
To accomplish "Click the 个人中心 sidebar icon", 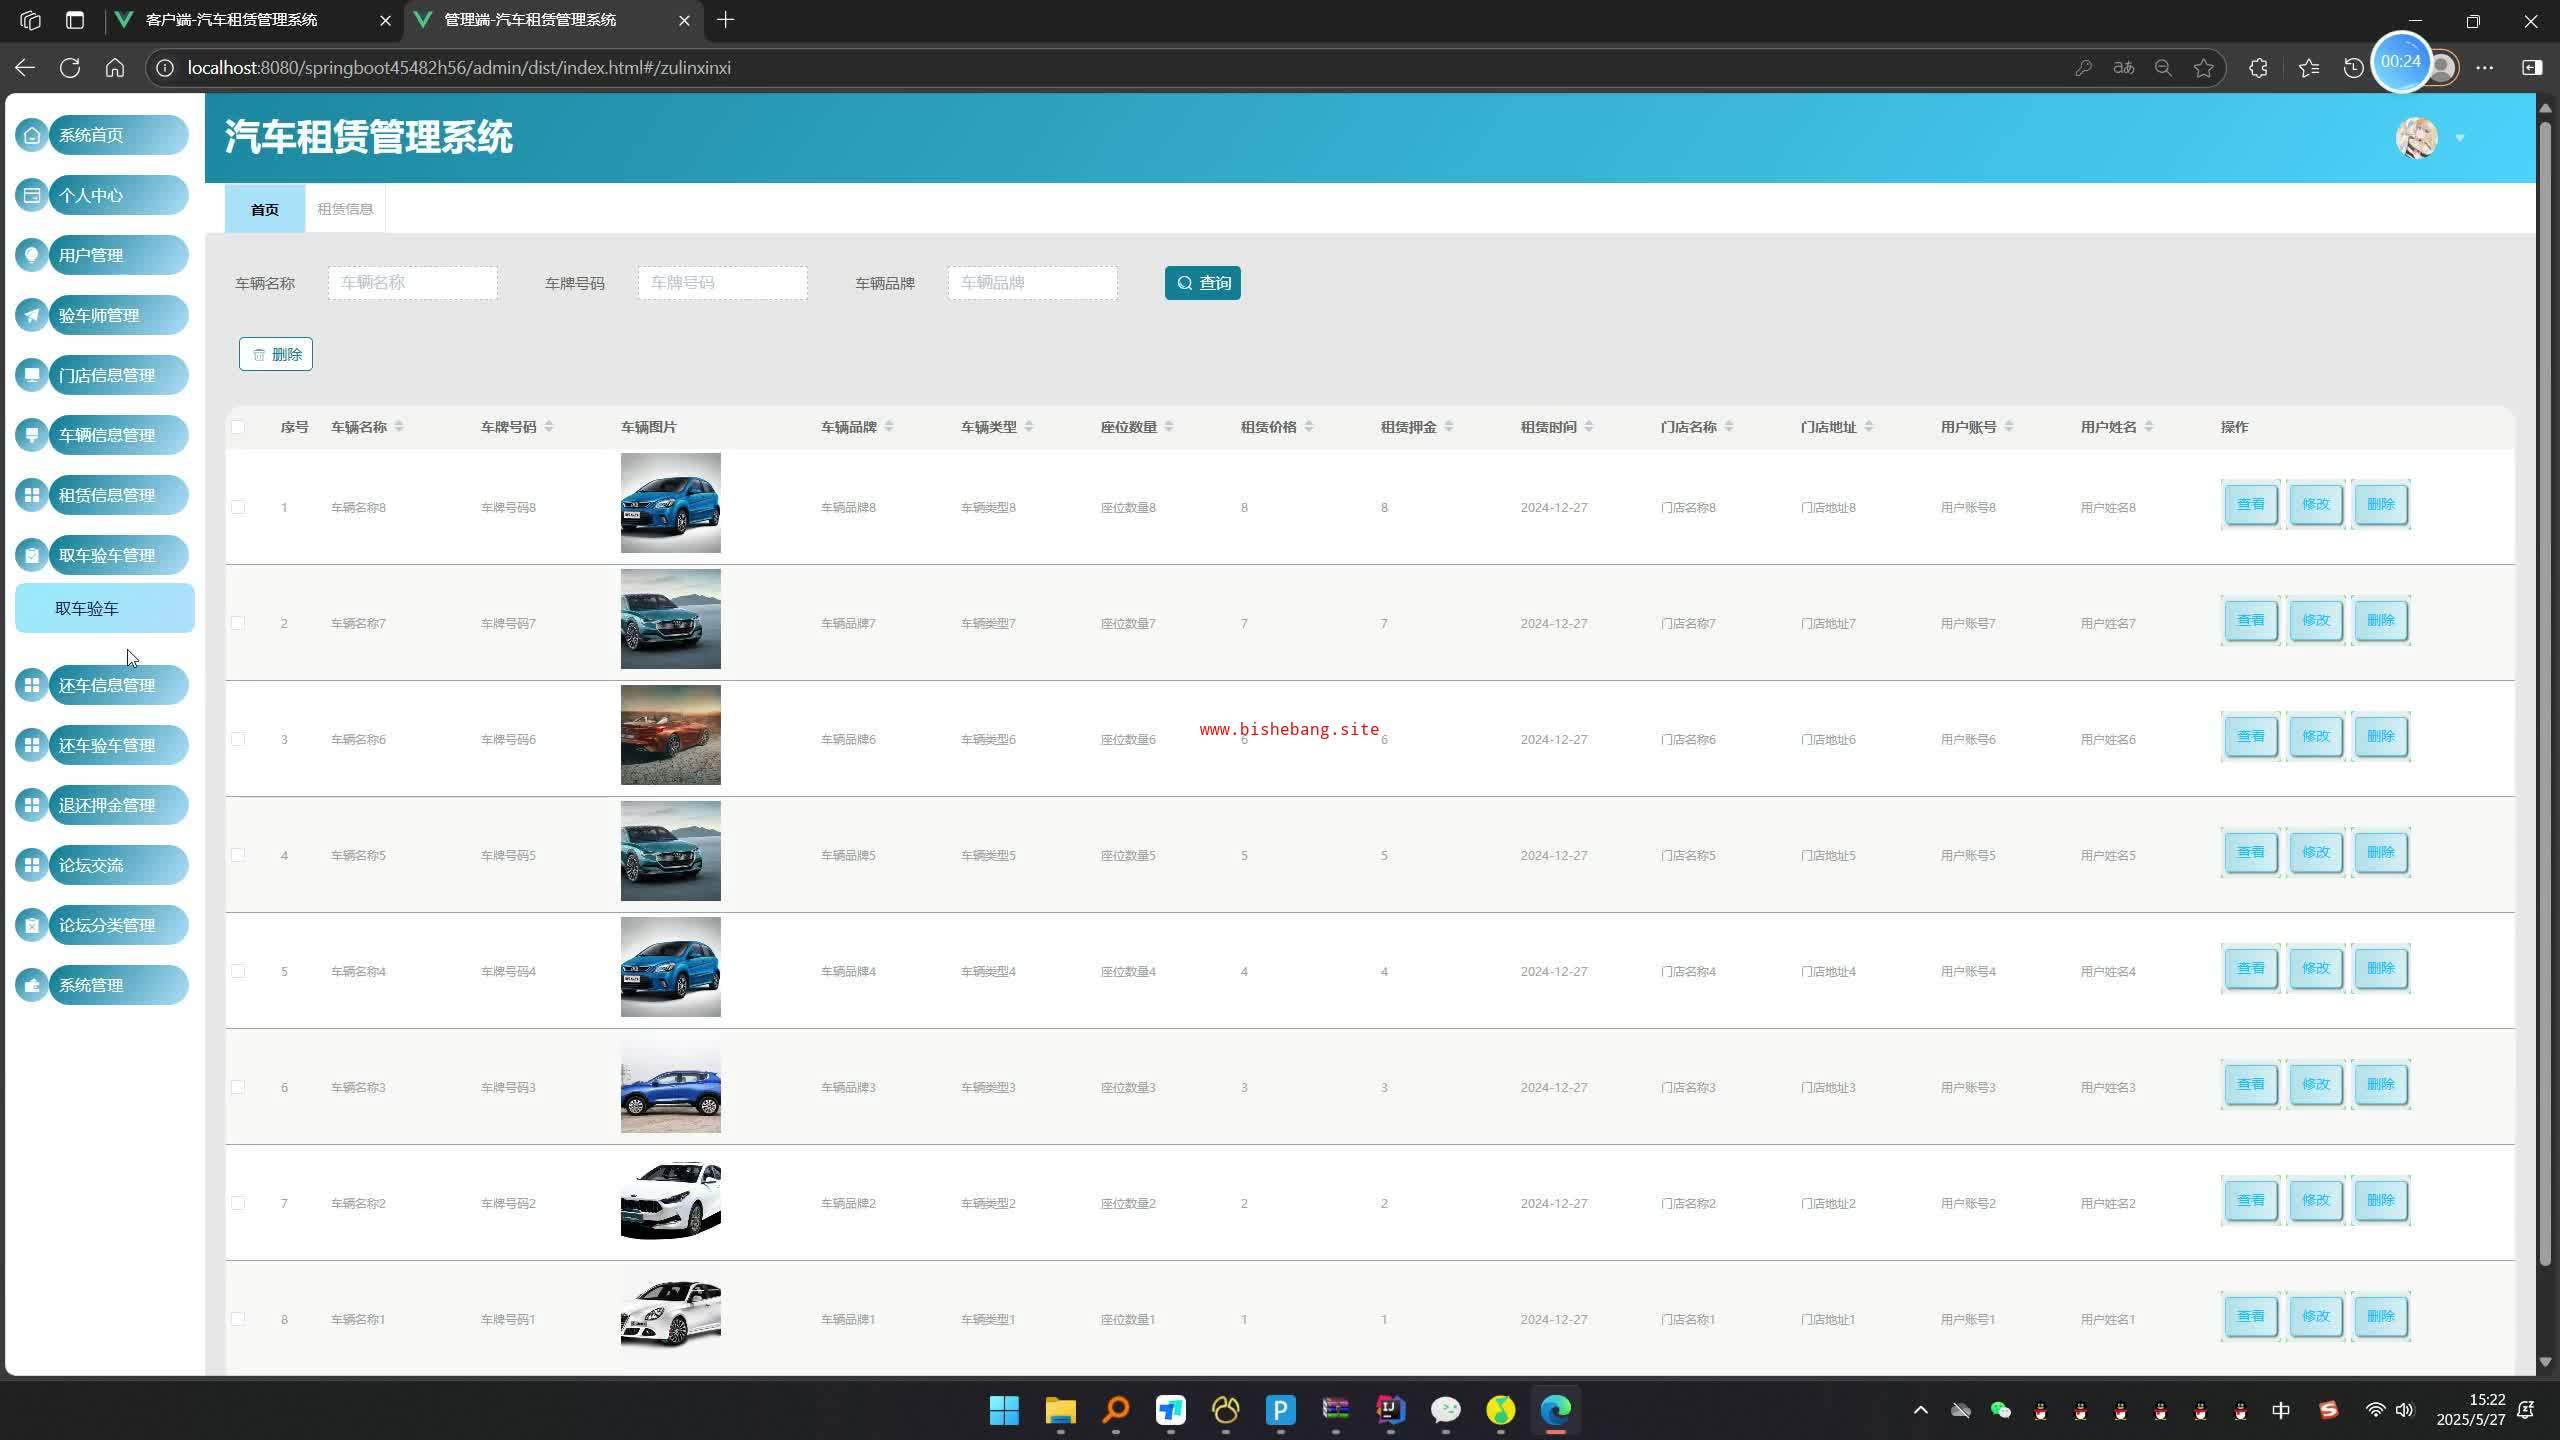I will [x=32, y=195].
